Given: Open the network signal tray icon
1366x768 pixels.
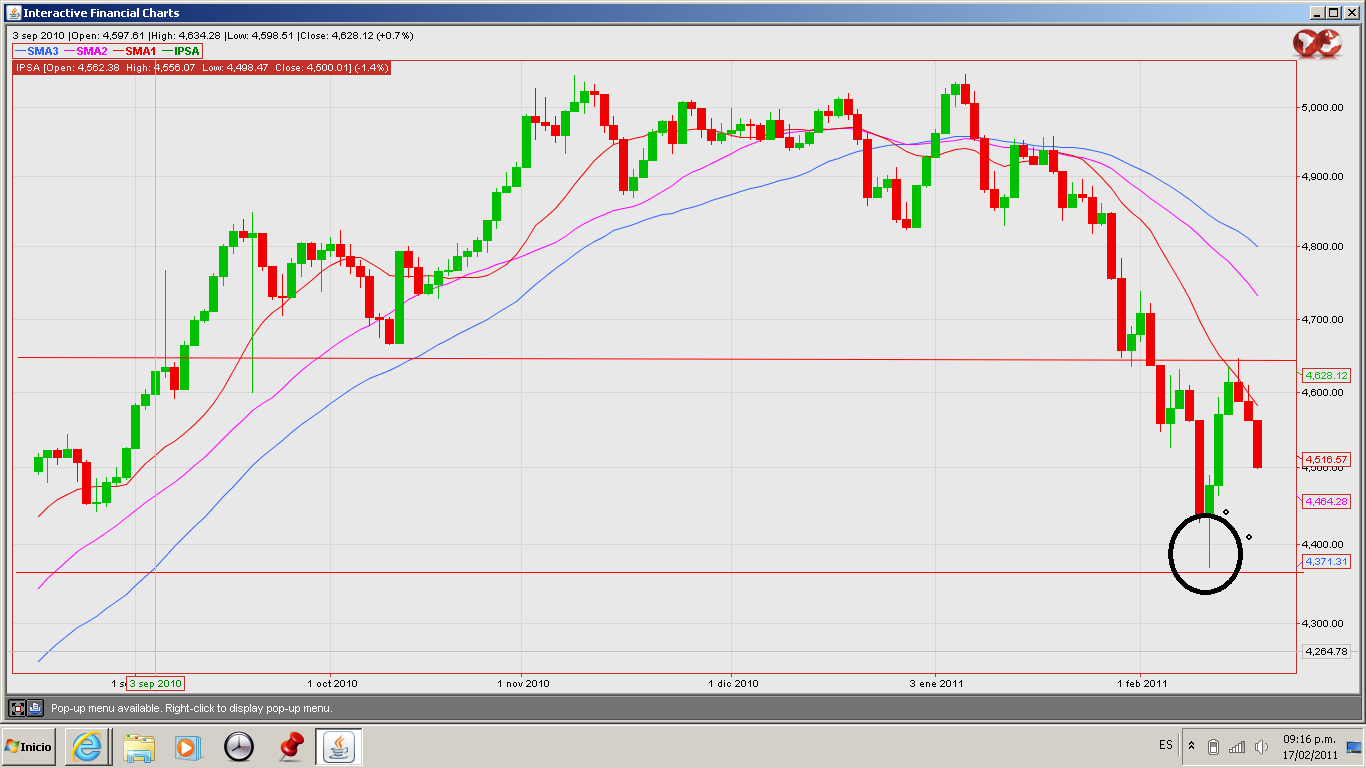Looking at the screenshot, I should coord(1237,746).
